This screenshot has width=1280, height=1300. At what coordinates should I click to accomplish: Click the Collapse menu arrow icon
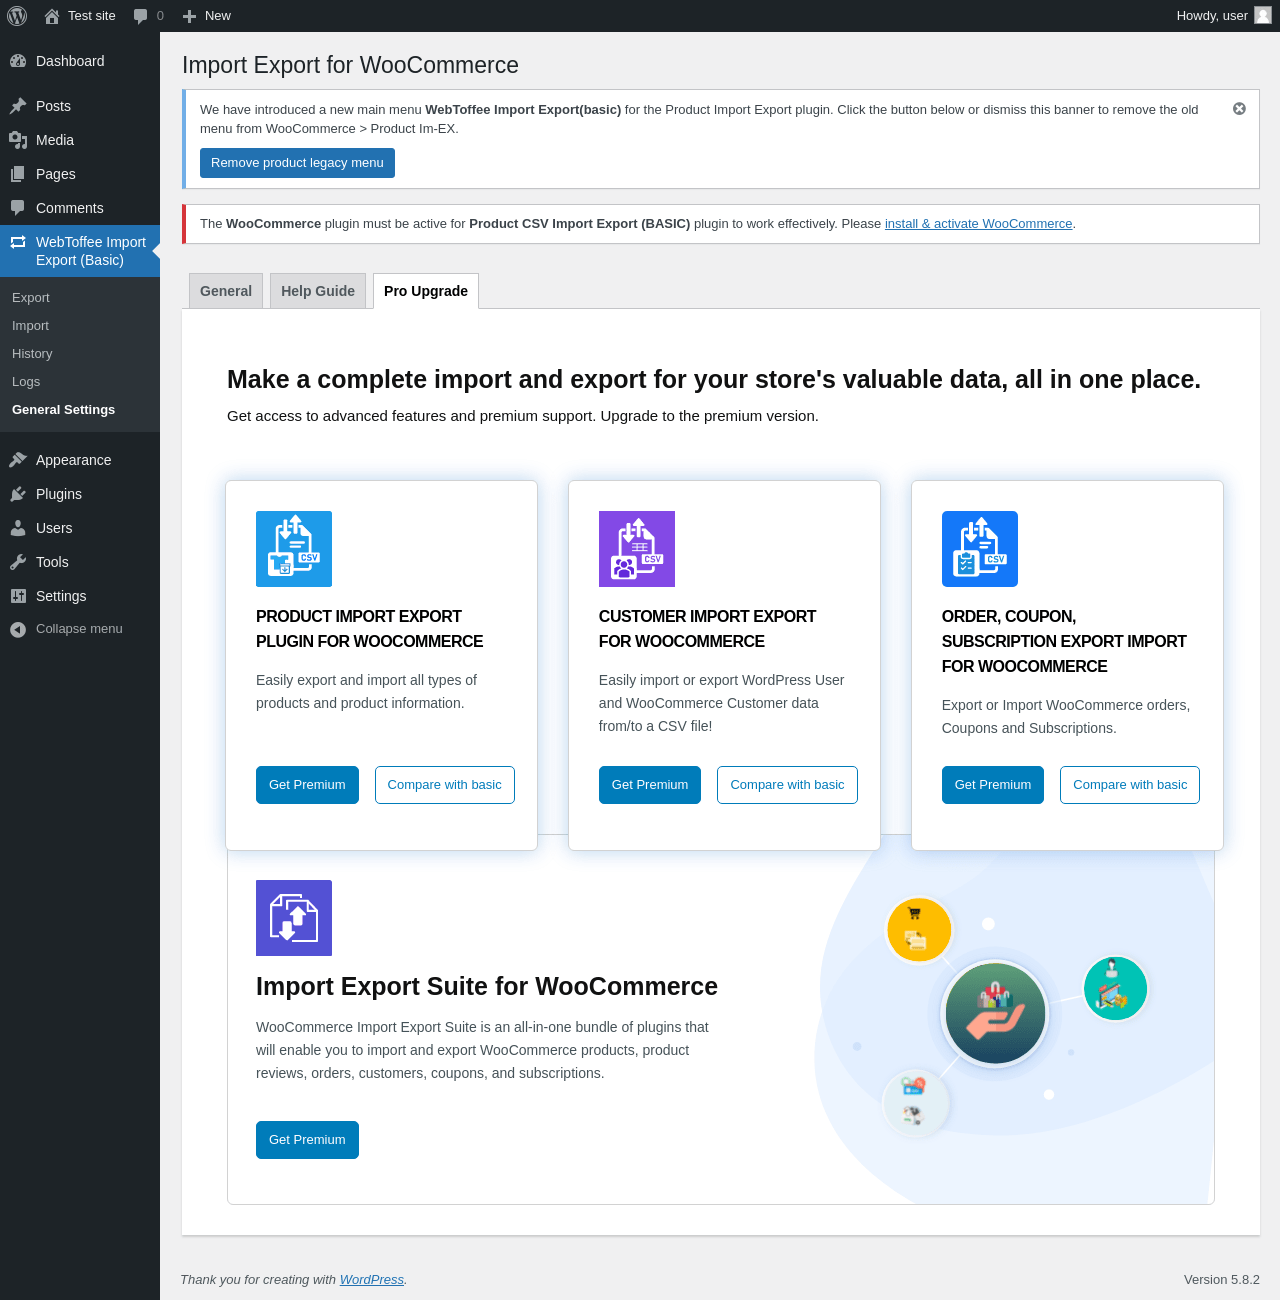coord(18,629)
